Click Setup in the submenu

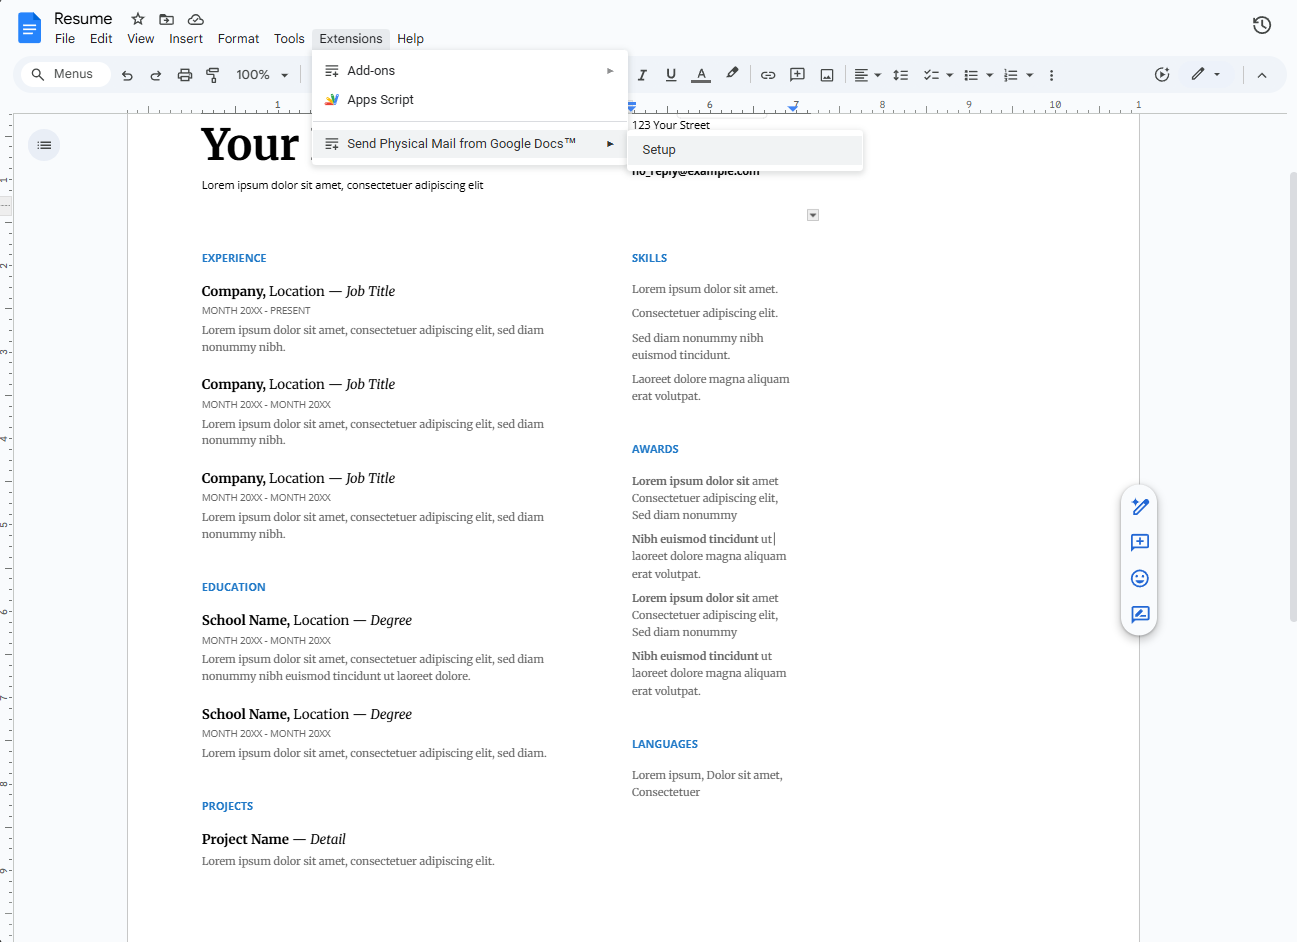(745, 150)
